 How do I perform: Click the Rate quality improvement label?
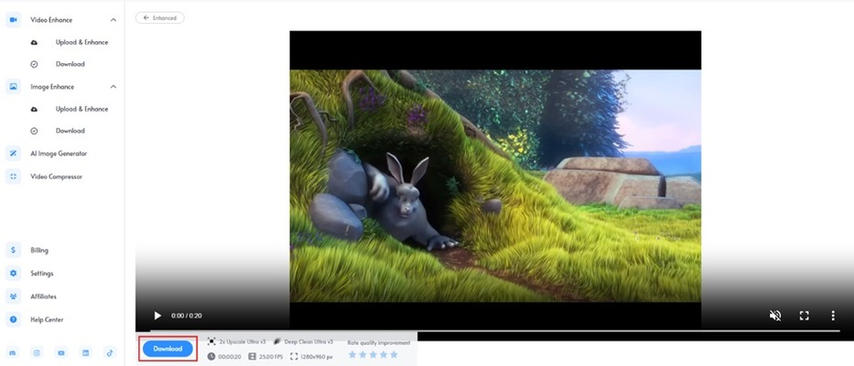(379, 343)
